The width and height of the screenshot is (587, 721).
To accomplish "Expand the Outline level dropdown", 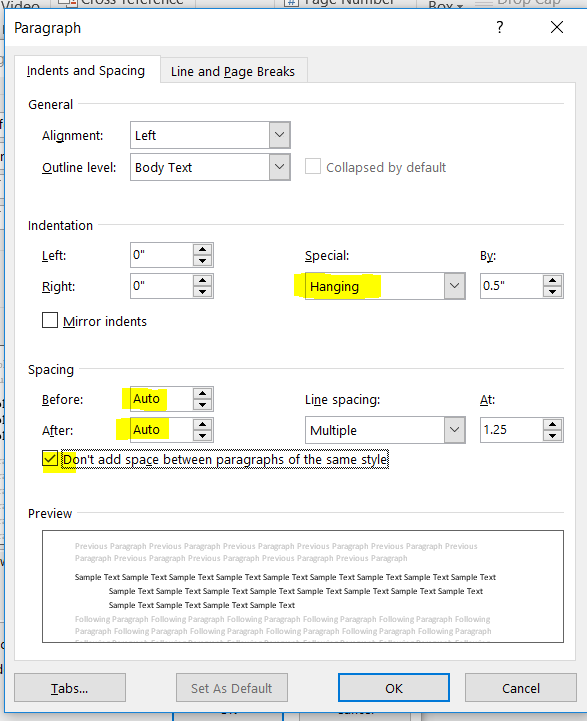I will click(279, 167).
